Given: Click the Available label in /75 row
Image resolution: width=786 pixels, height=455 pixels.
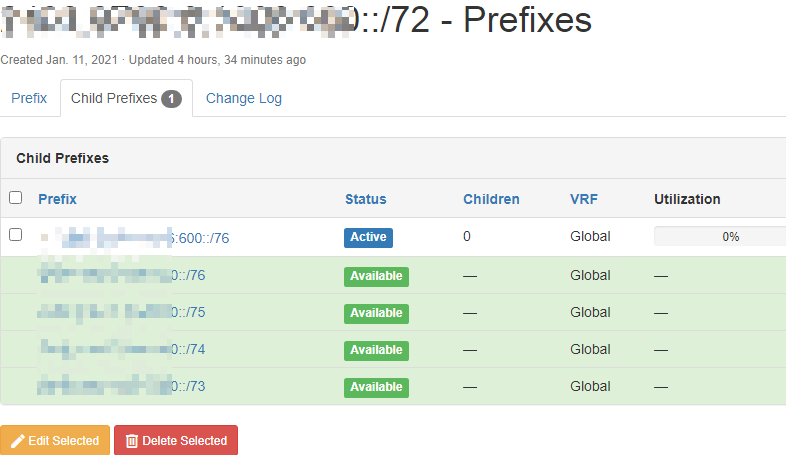Looking at the screenshot, I should (376, 314).
